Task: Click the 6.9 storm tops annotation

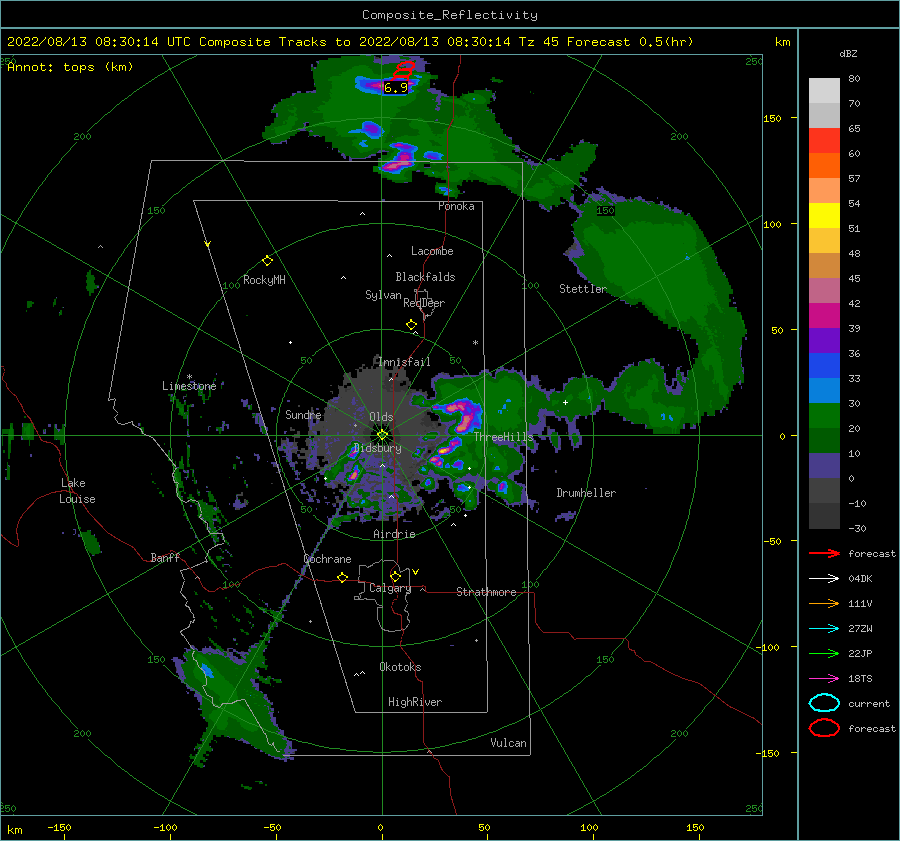Action: coord(395,88)
